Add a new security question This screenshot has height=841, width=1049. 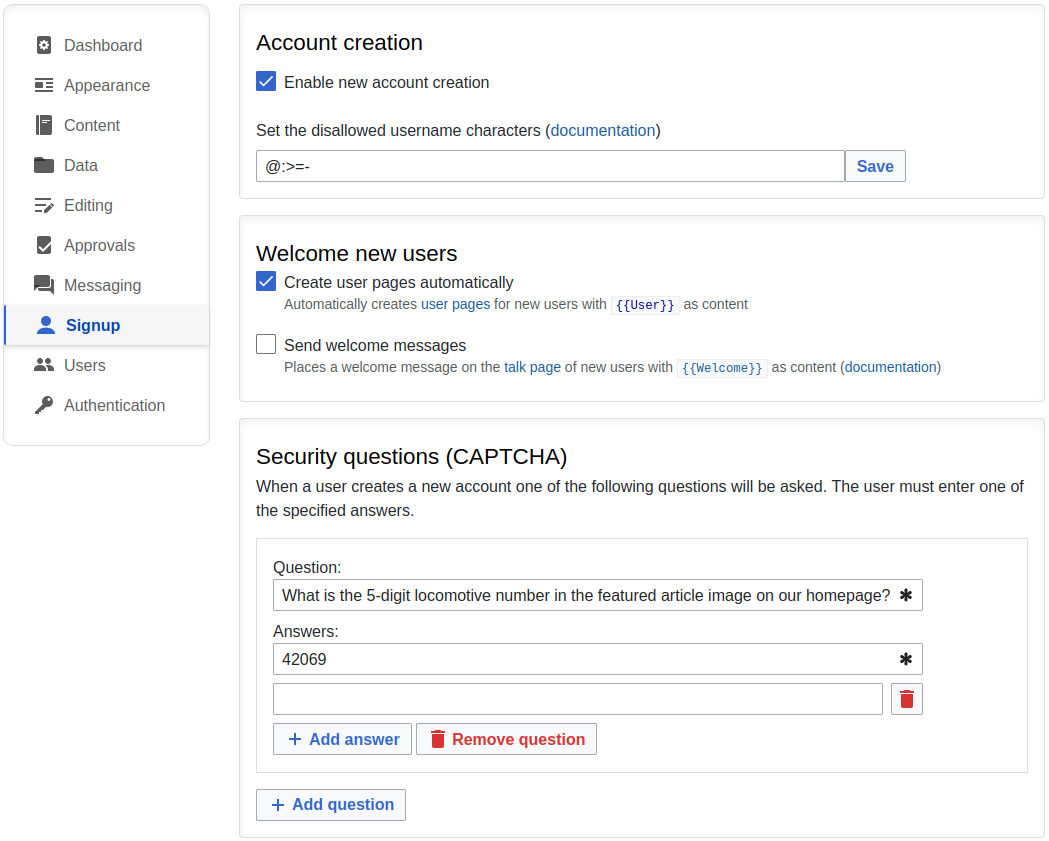pyautogui.click(x=331, y=804)
